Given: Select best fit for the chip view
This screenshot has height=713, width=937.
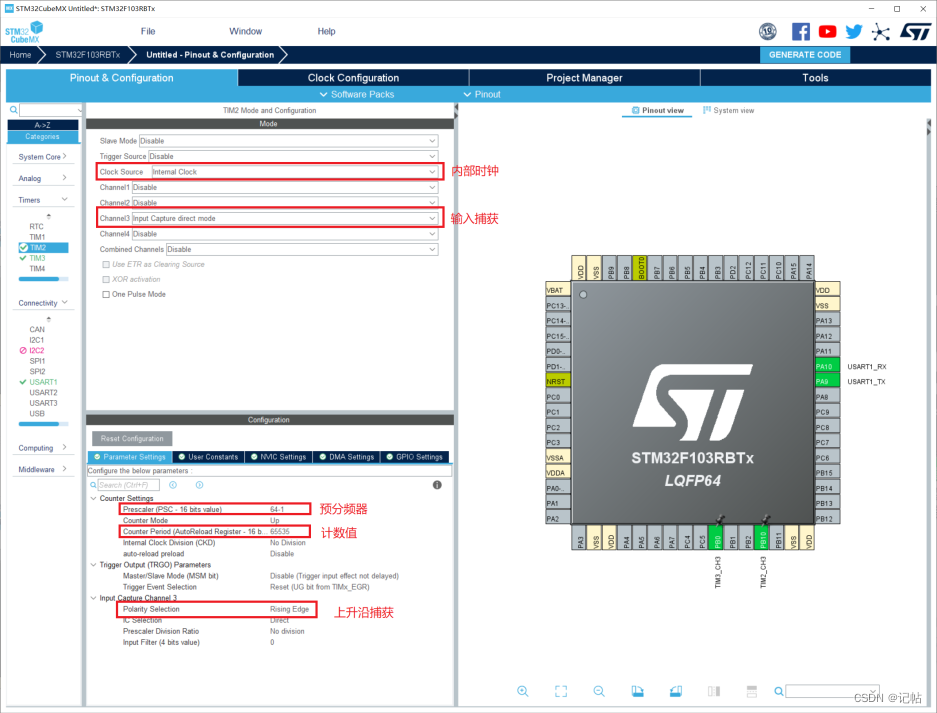Looking at the screenshot, I should [x=561, y=691].
